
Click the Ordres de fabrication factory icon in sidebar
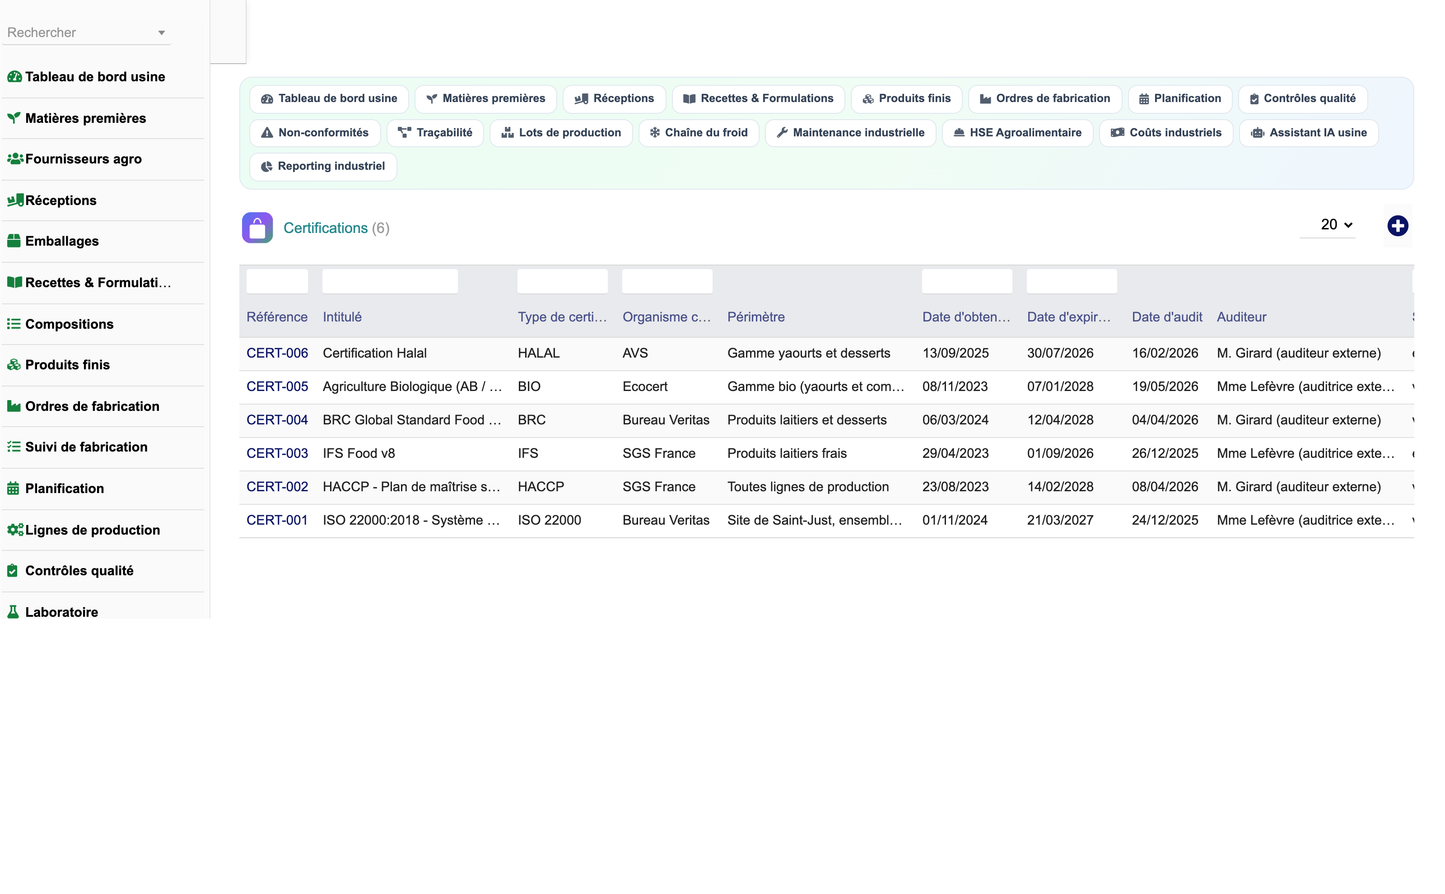point(14,406)
